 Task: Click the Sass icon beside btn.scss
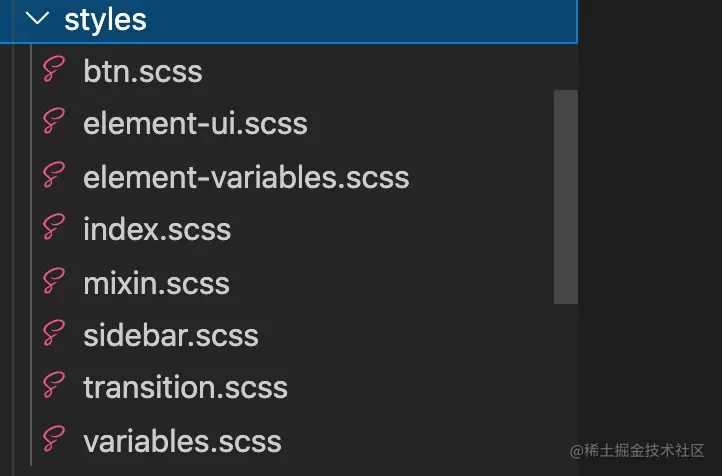click(x=53, y=71)
